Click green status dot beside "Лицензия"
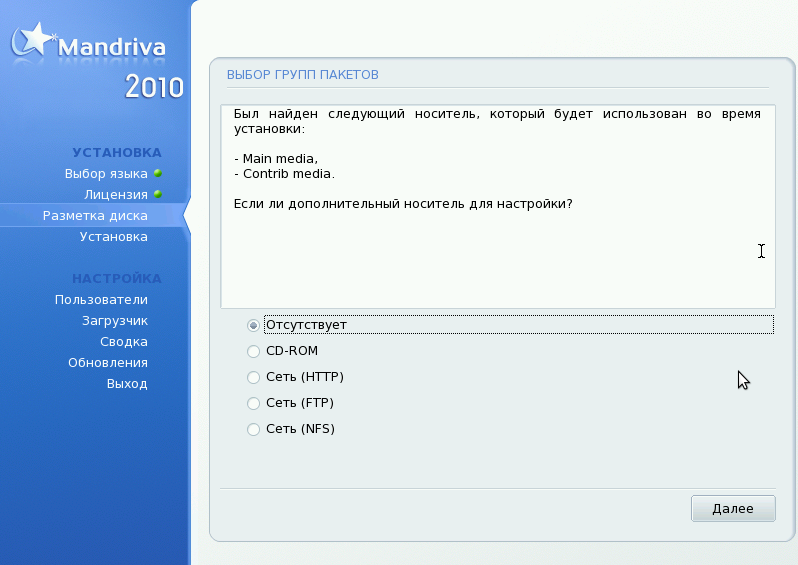Viewport: 798px width, 565px height. [x=158, y=194]
